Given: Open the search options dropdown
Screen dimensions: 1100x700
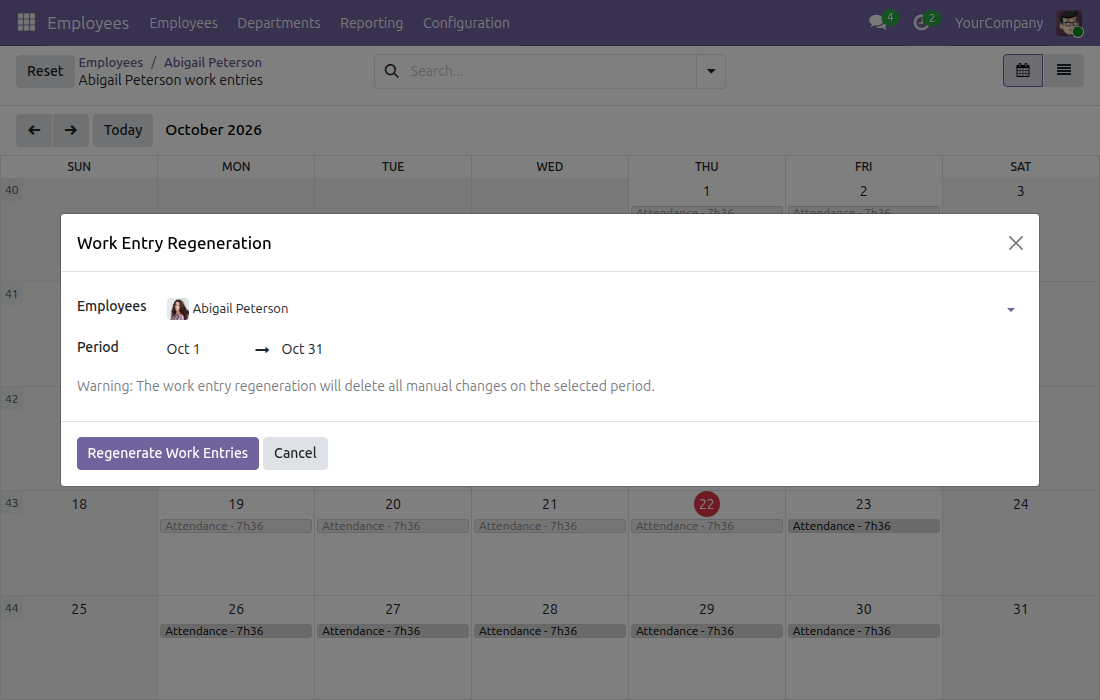Looking at the screenshot, I should [711, 71].
